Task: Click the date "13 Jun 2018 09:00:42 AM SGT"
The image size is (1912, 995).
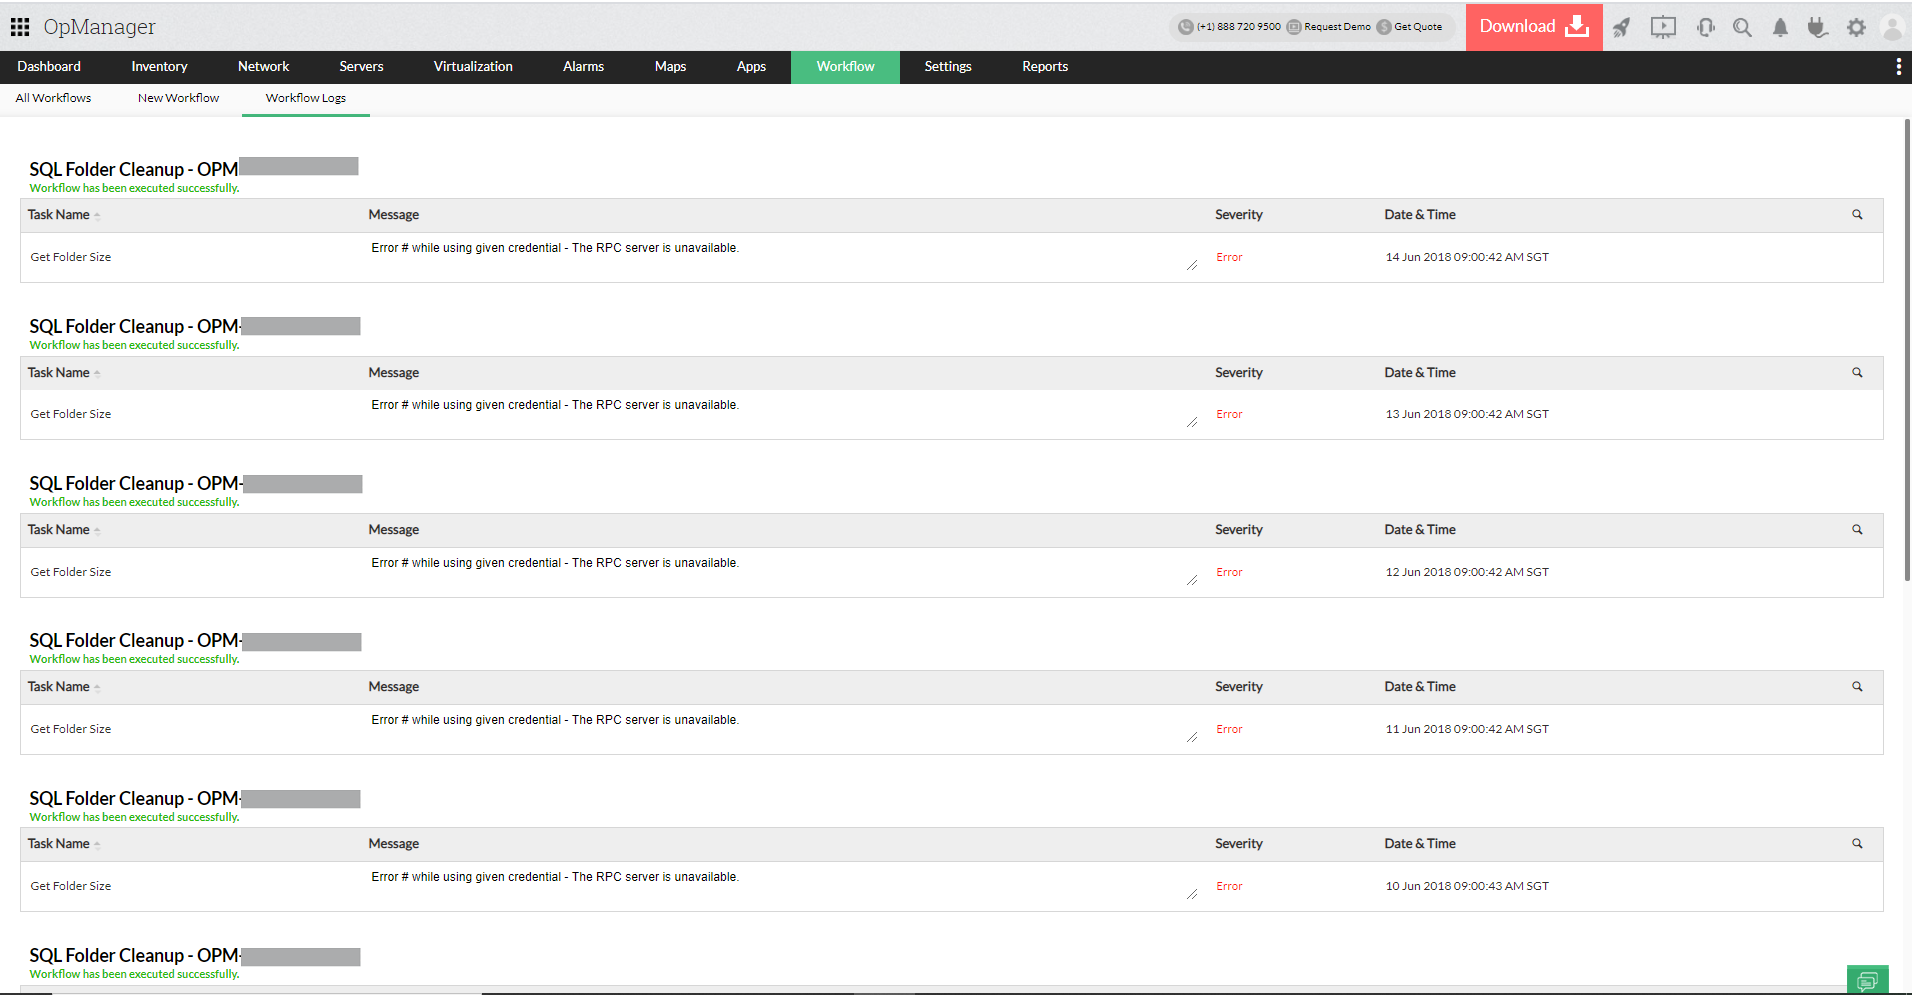Action: coord(1466,414)
